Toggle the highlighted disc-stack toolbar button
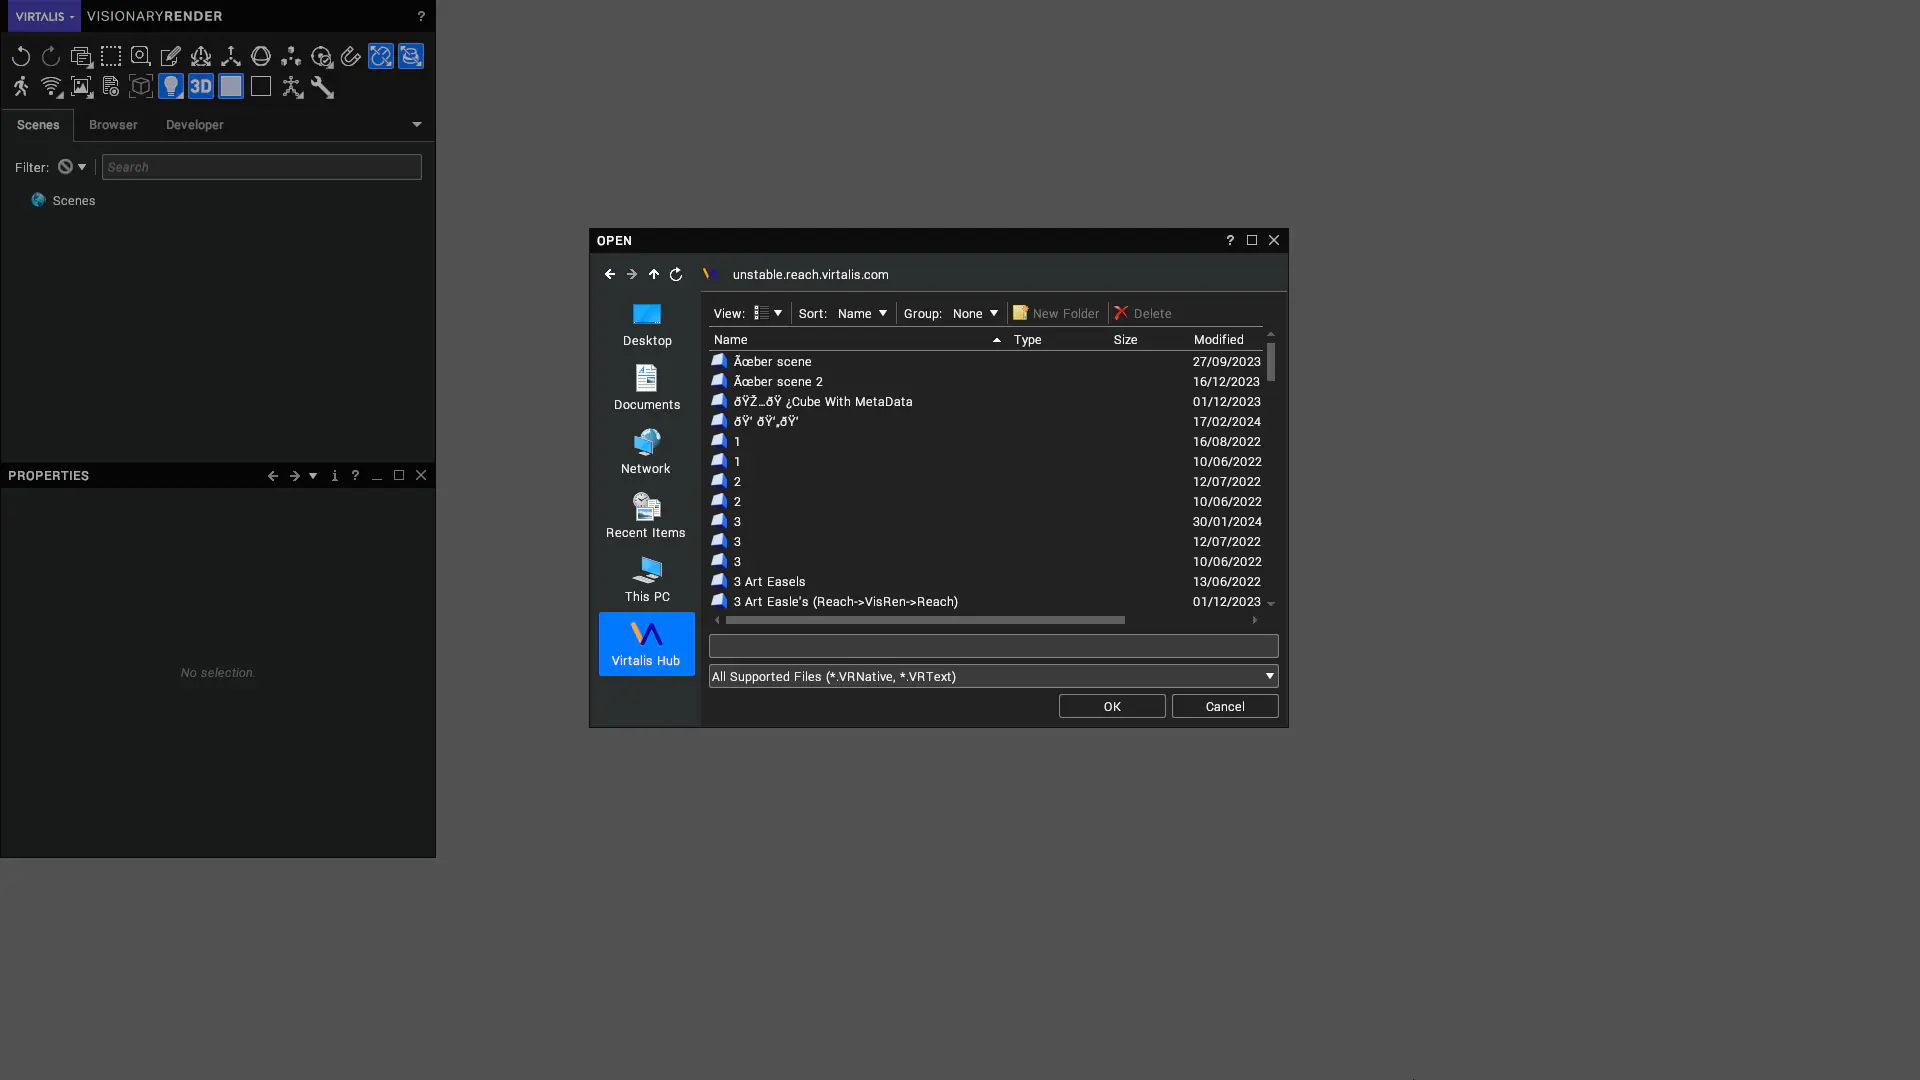 pyautogui.click(x=411, y=57)
